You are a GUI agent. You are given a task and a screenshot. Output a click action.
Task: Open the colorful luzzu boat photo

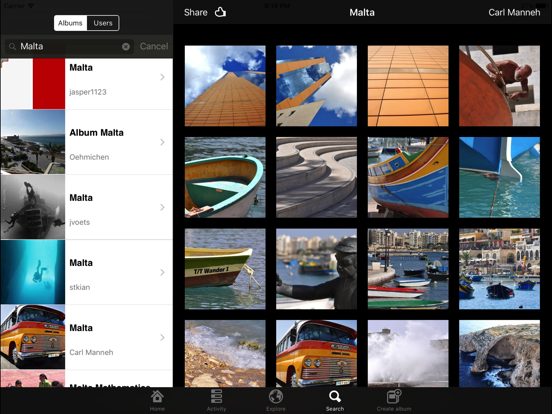(x=408, y=177)
